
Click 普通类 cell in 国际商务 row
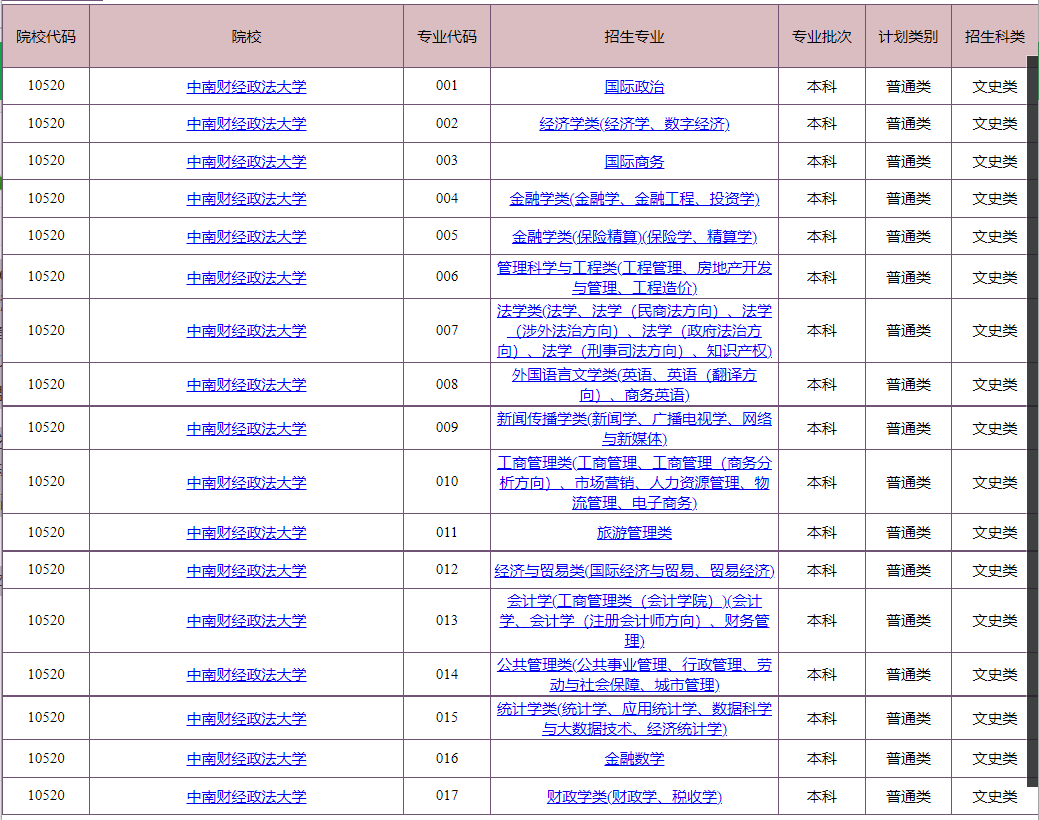[908, 162]
